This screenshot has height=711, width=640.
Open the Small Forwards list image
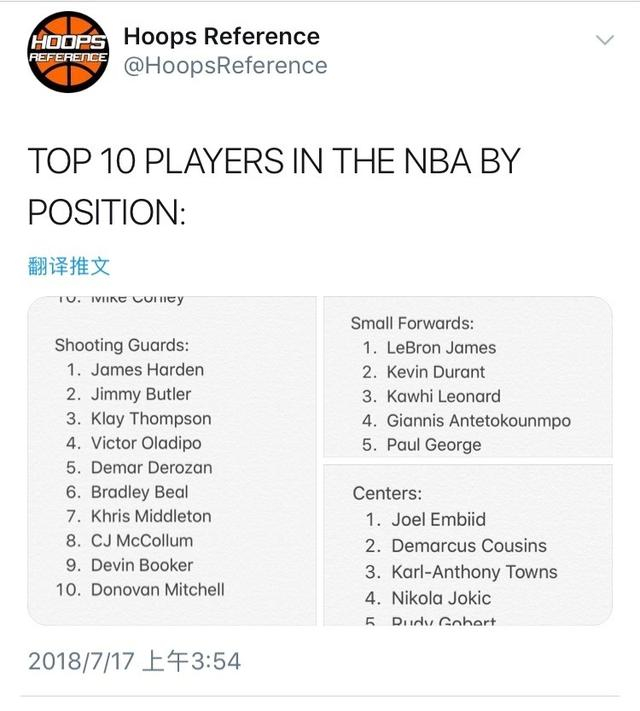click(x=467, y=376)
